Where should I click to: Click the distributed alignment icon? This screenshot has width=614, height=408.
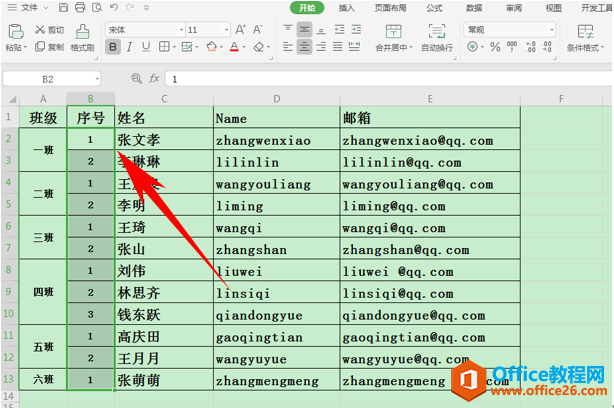pyautogui.click(x=354, y=47)
